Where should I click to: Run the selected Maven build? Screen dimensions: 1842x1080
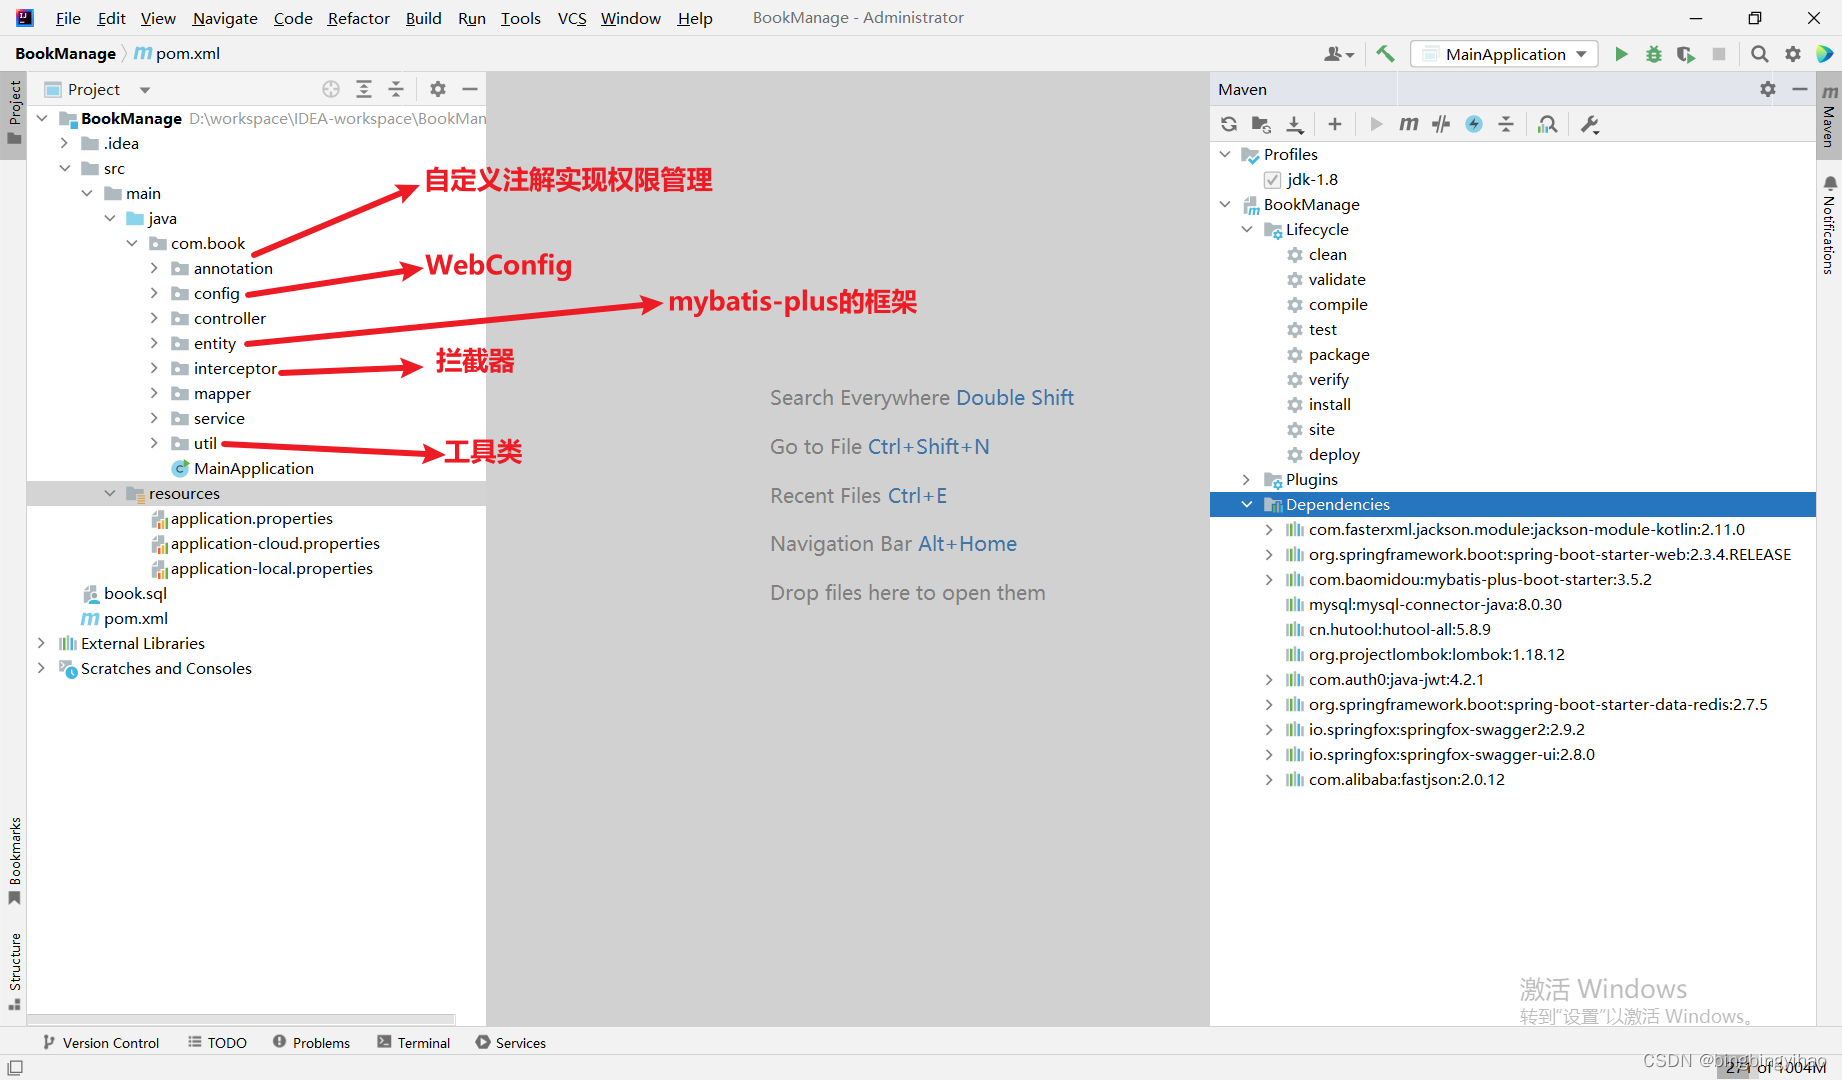(1376, 124)
